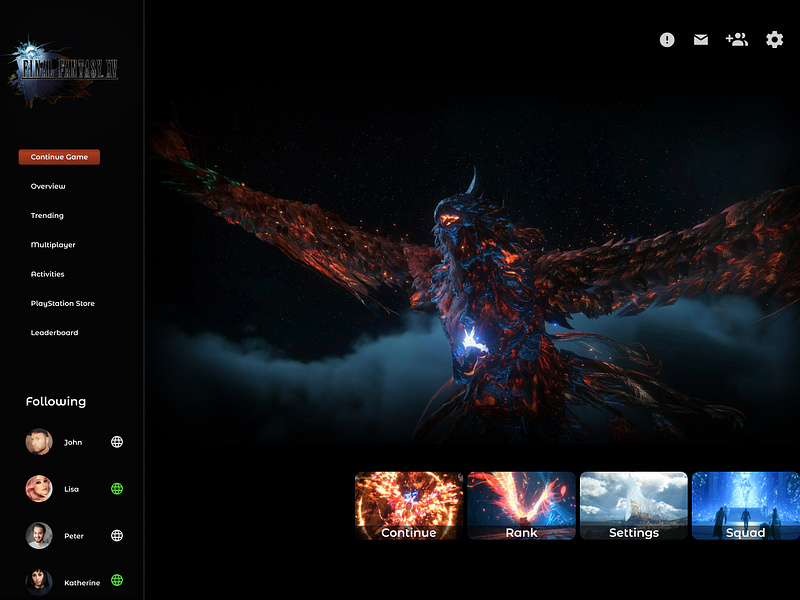Select the Overview menu item

[x=48, y=186]
